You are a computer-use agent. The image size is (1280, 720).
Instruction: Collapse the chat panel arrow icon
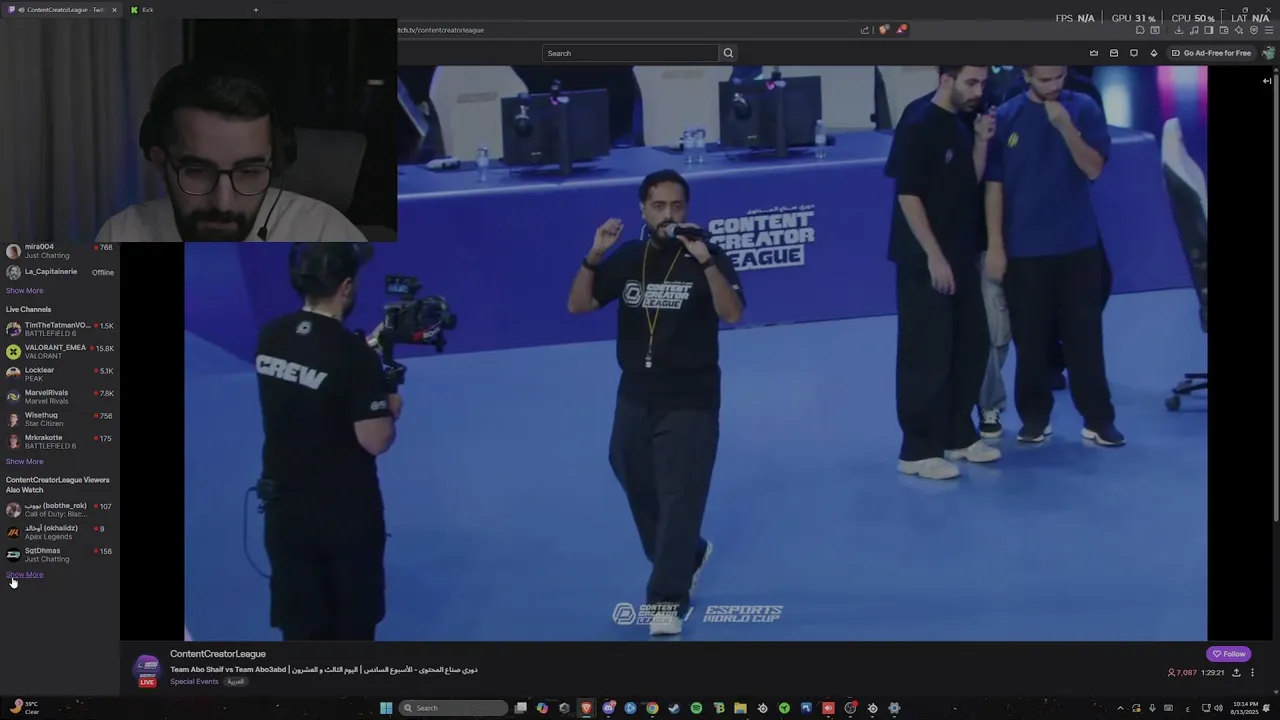(1267, 81)
